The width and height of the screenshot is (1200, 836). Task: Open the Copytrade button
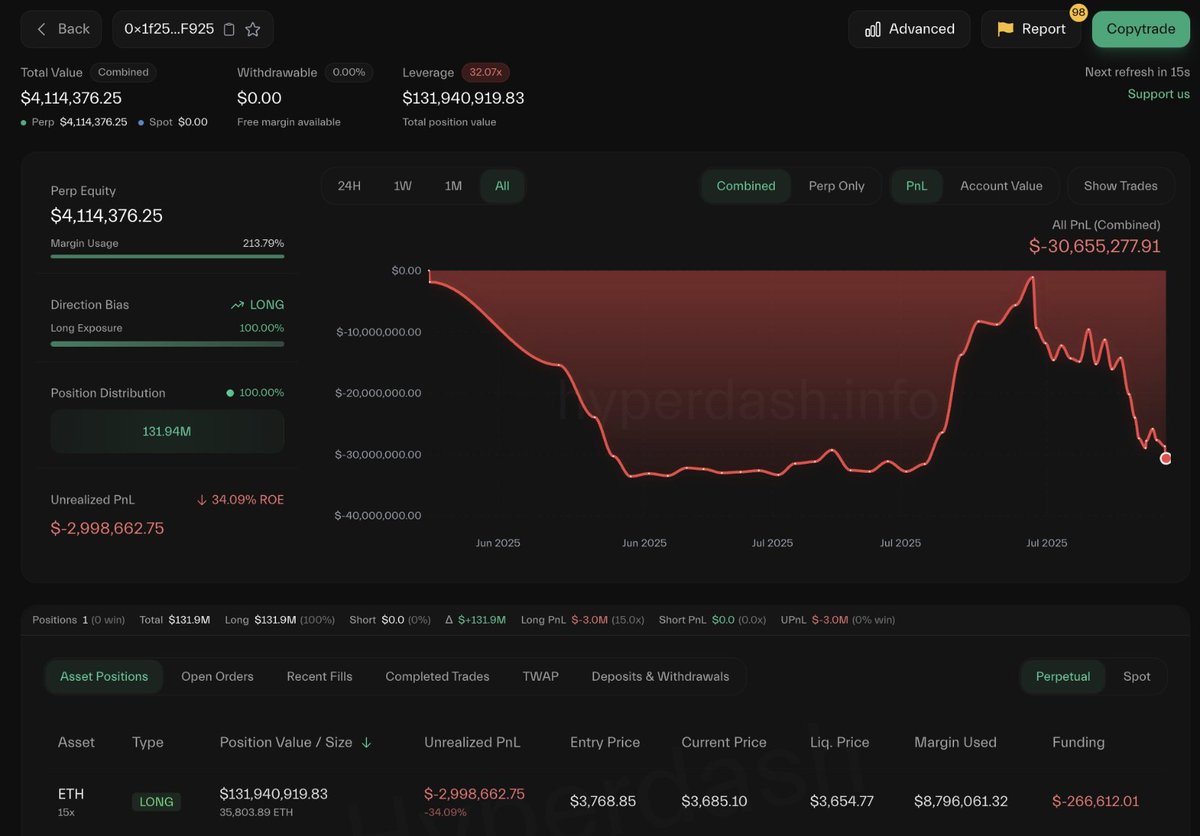[x=1141, y=29]
